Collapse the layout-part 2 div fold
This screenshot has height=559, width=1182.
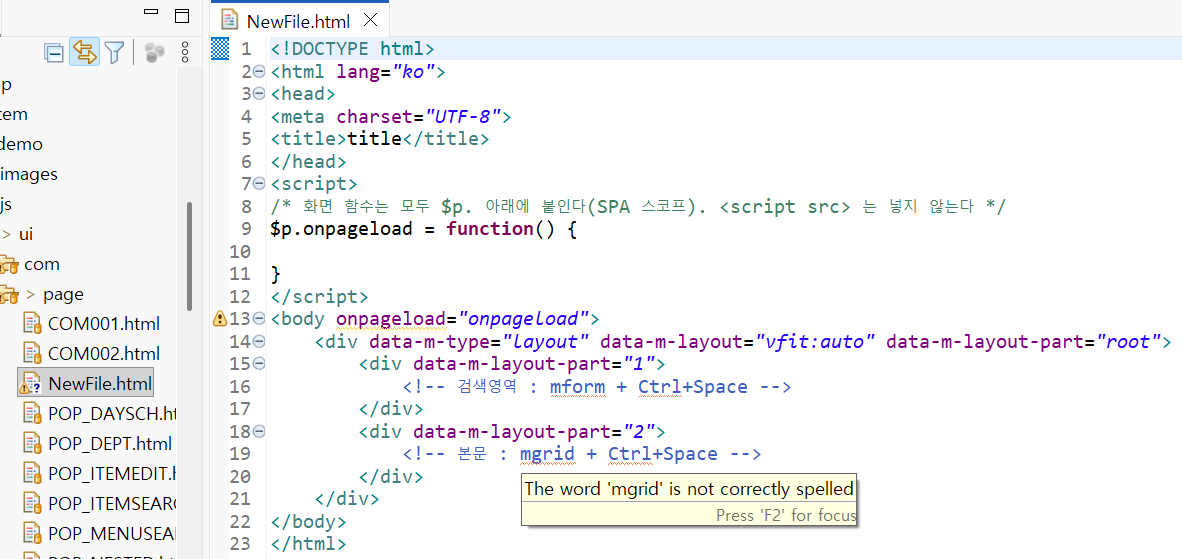(x=259, y=432)
